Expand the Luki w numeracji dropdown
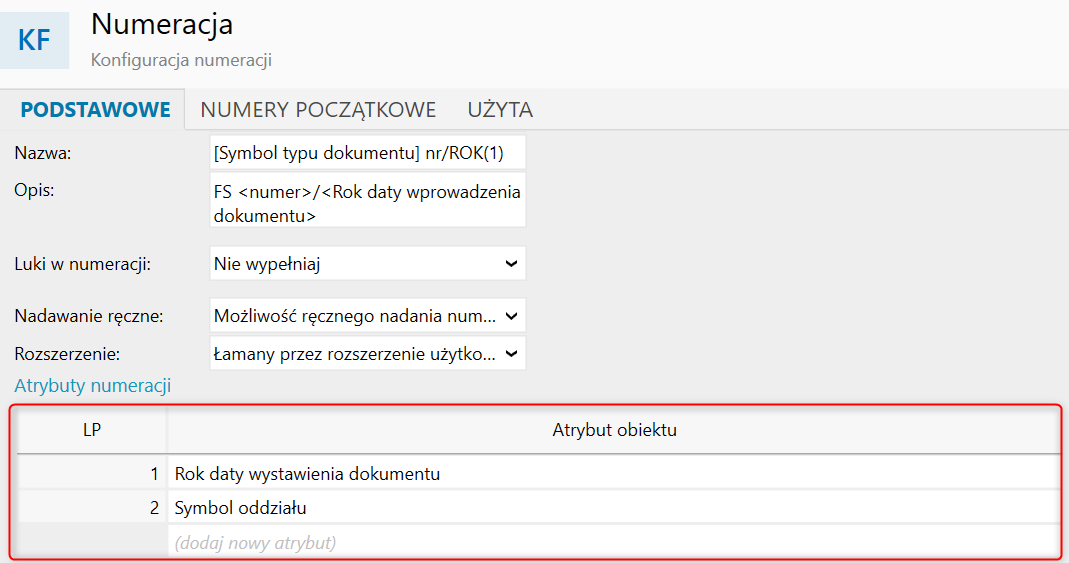 367,264
